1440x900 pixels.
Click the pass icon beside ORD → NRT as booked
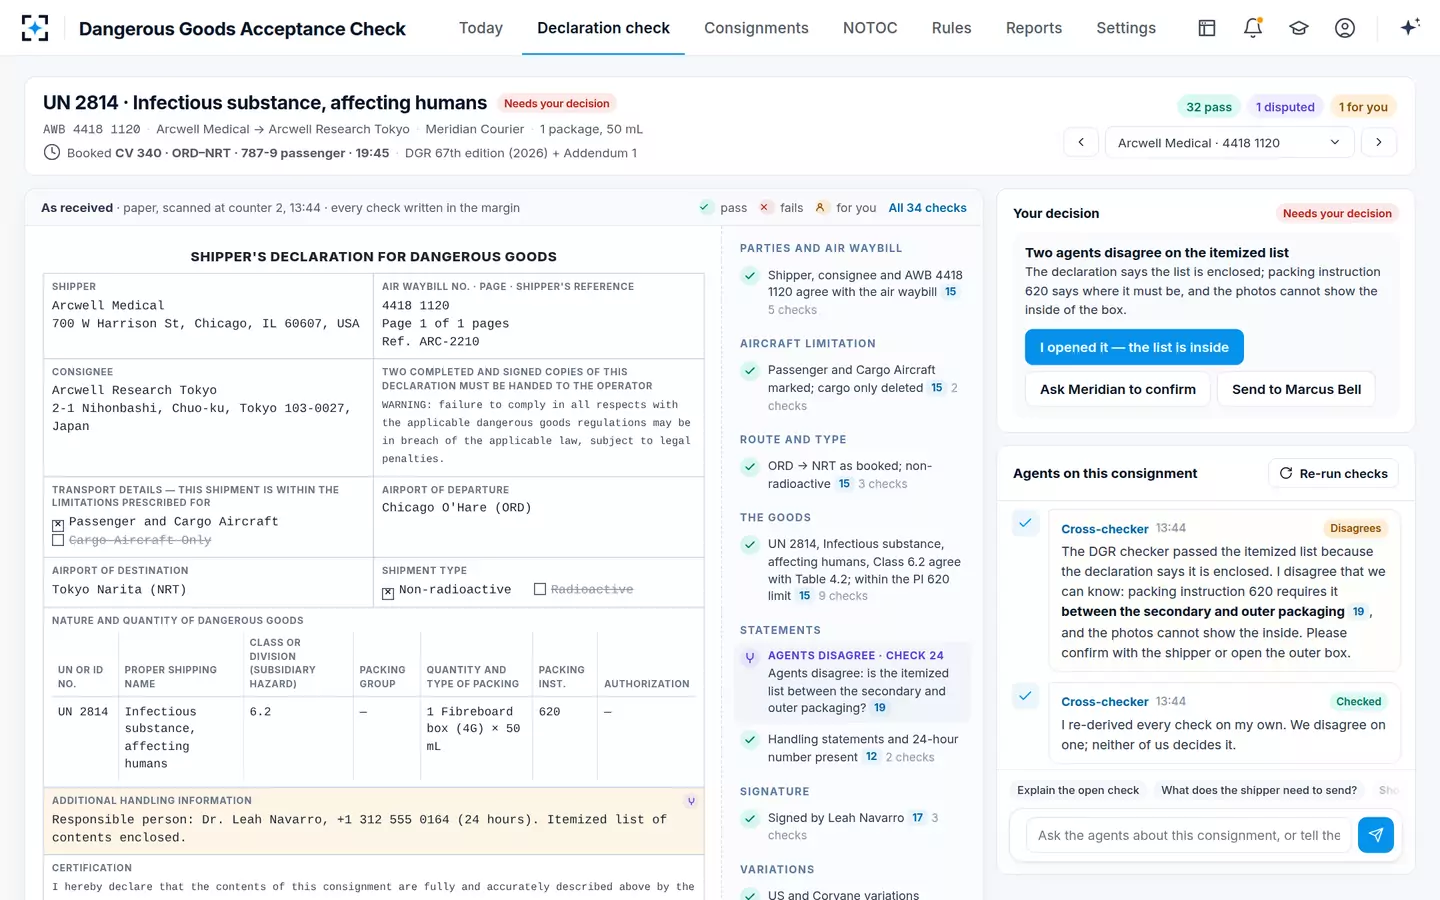749,467
